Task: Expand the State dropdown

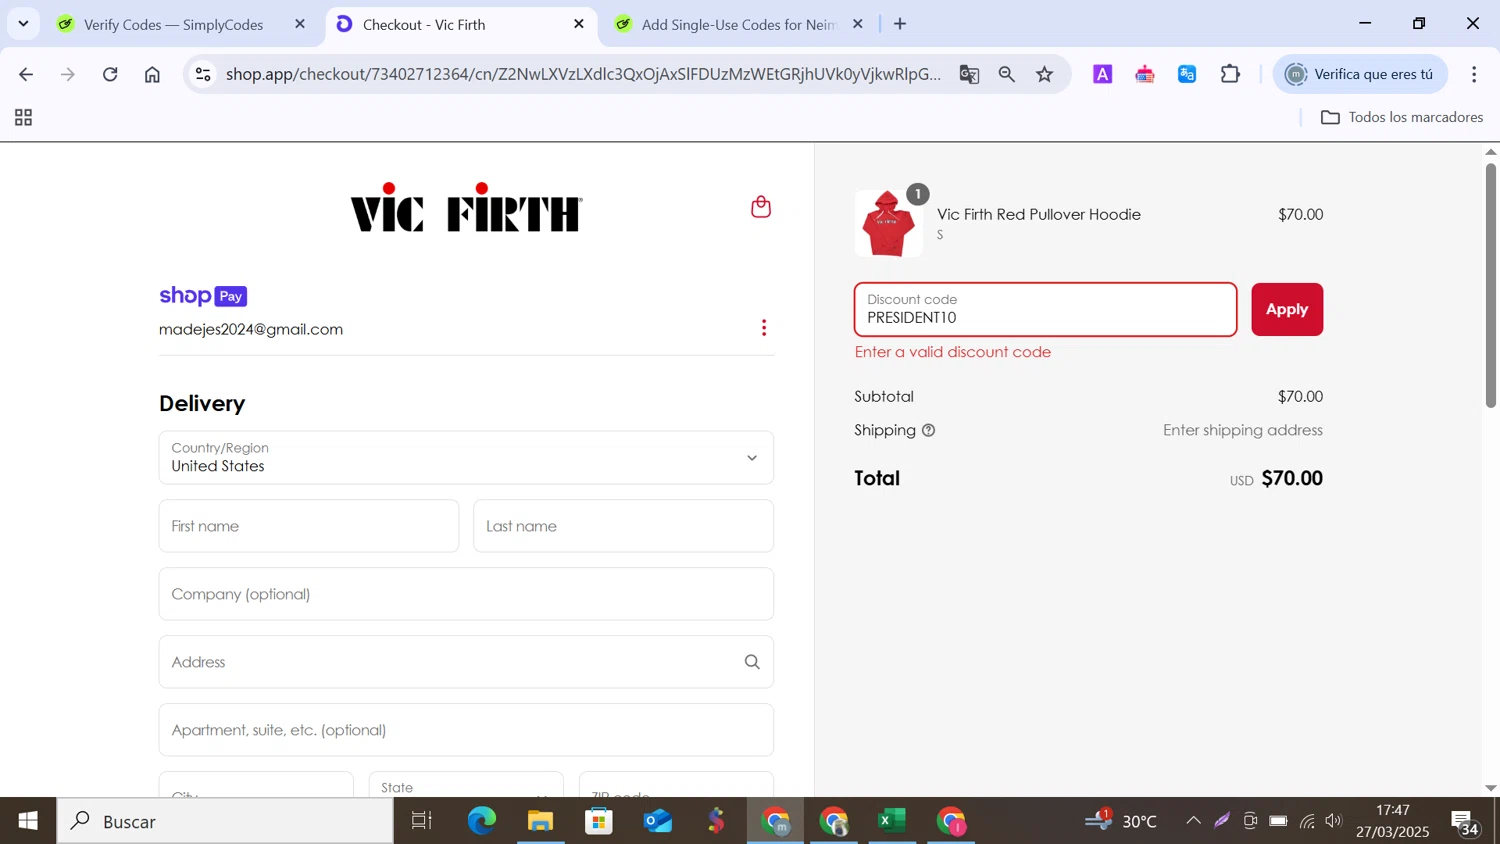Action: click(x=466, y=784)
